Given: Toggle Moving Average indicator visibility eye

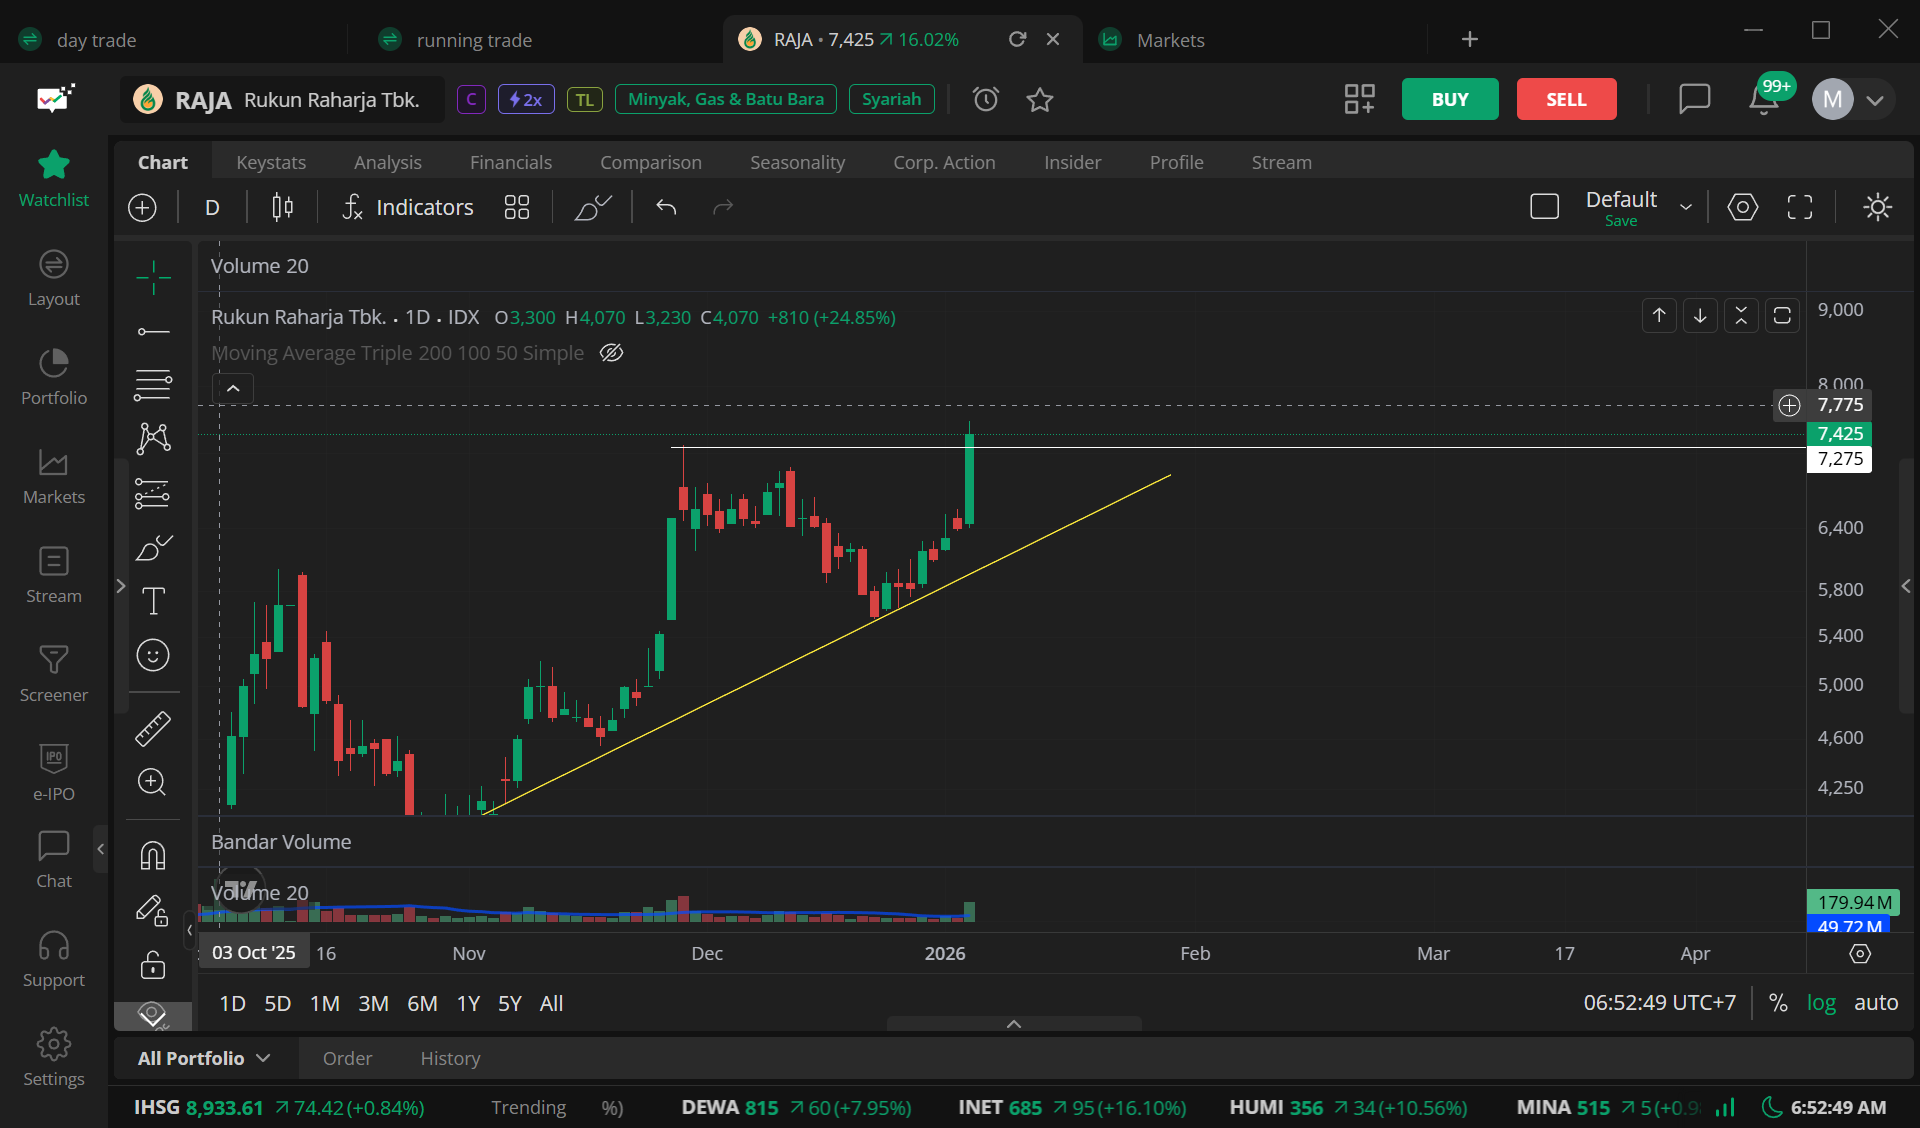Looking at the screenshot, I should (611, 353).
